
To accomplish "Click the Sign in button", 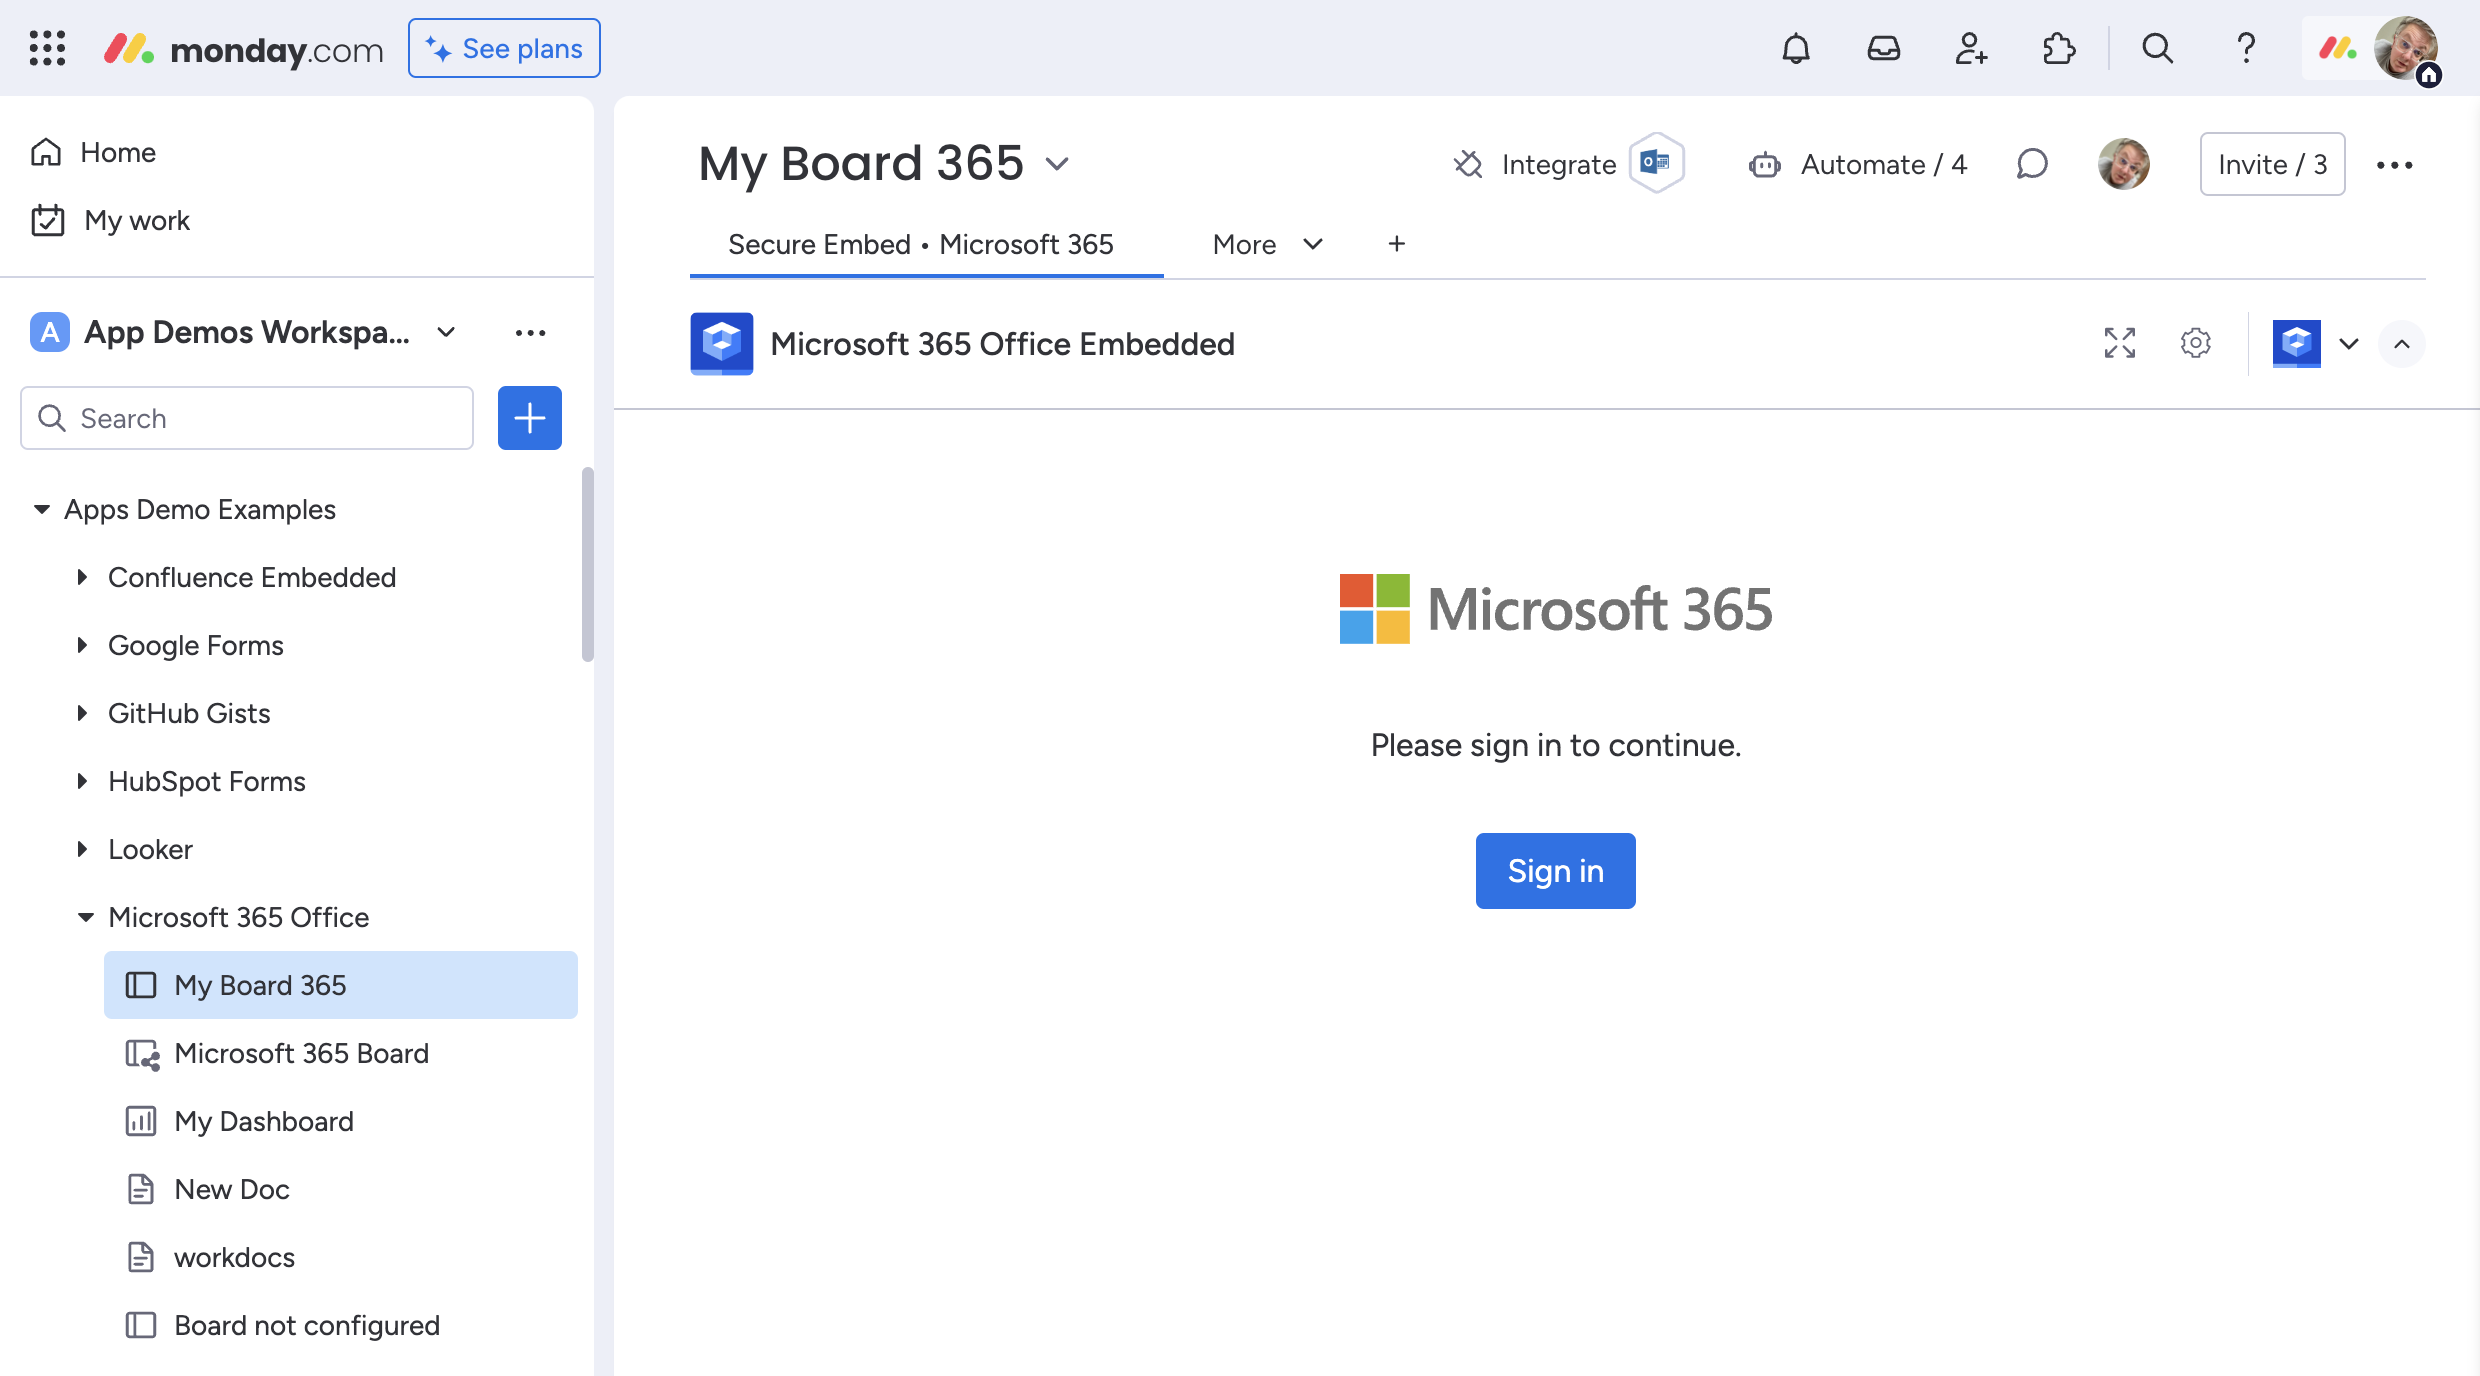I will 1555,870.
